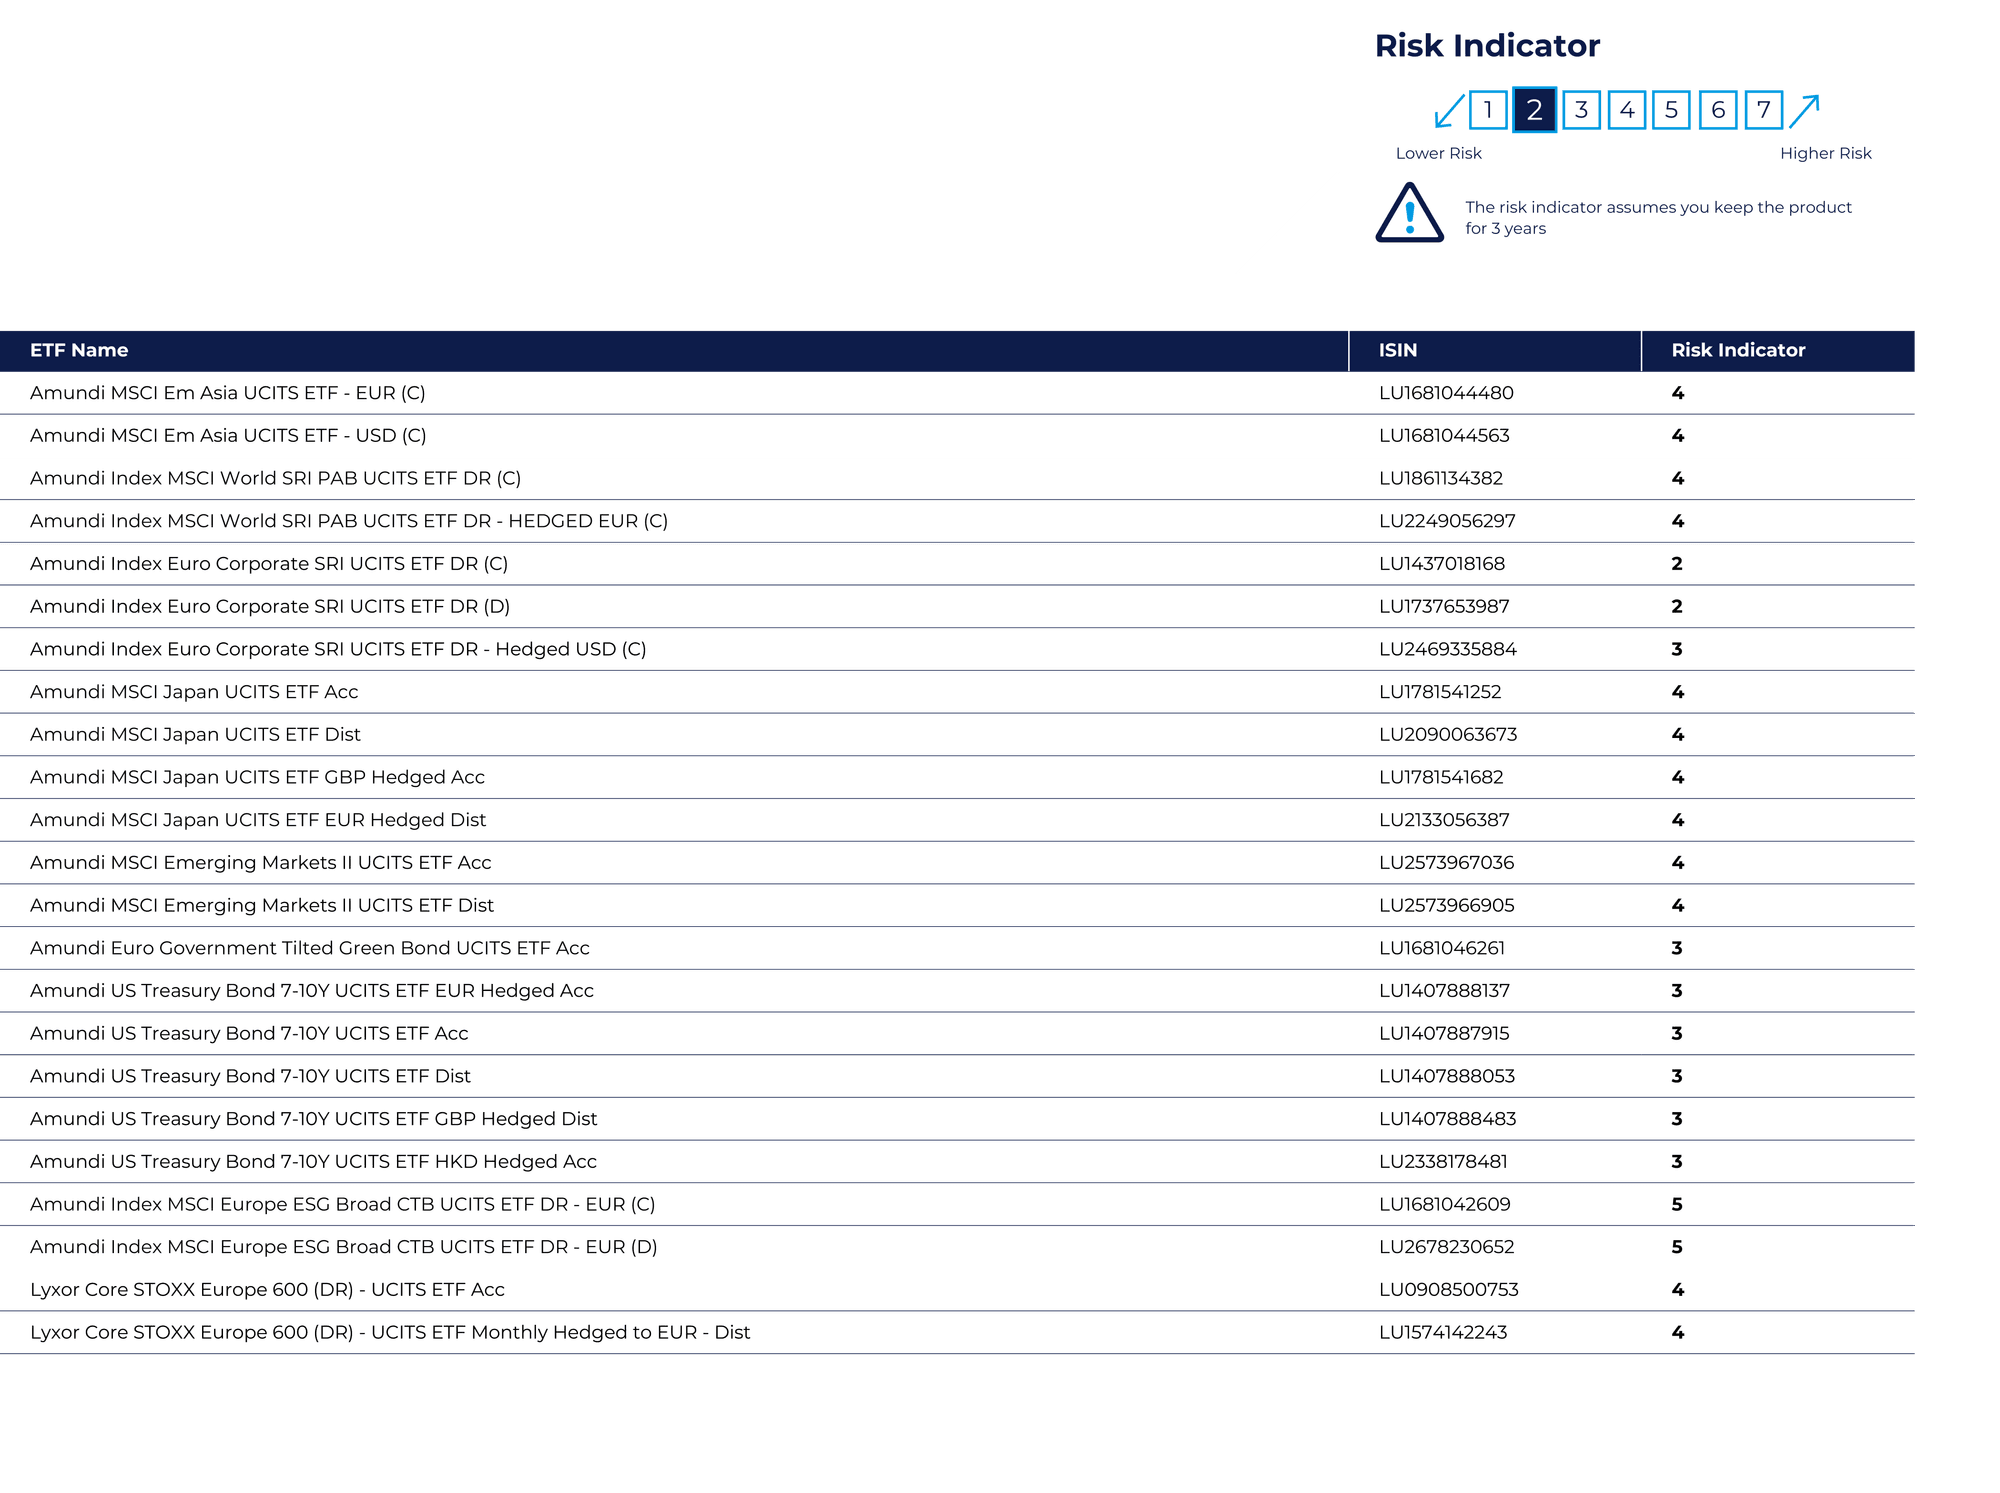Click the ISIN column header
The width and height of the screenshot is (2000, 1493).
point(1397,350)
